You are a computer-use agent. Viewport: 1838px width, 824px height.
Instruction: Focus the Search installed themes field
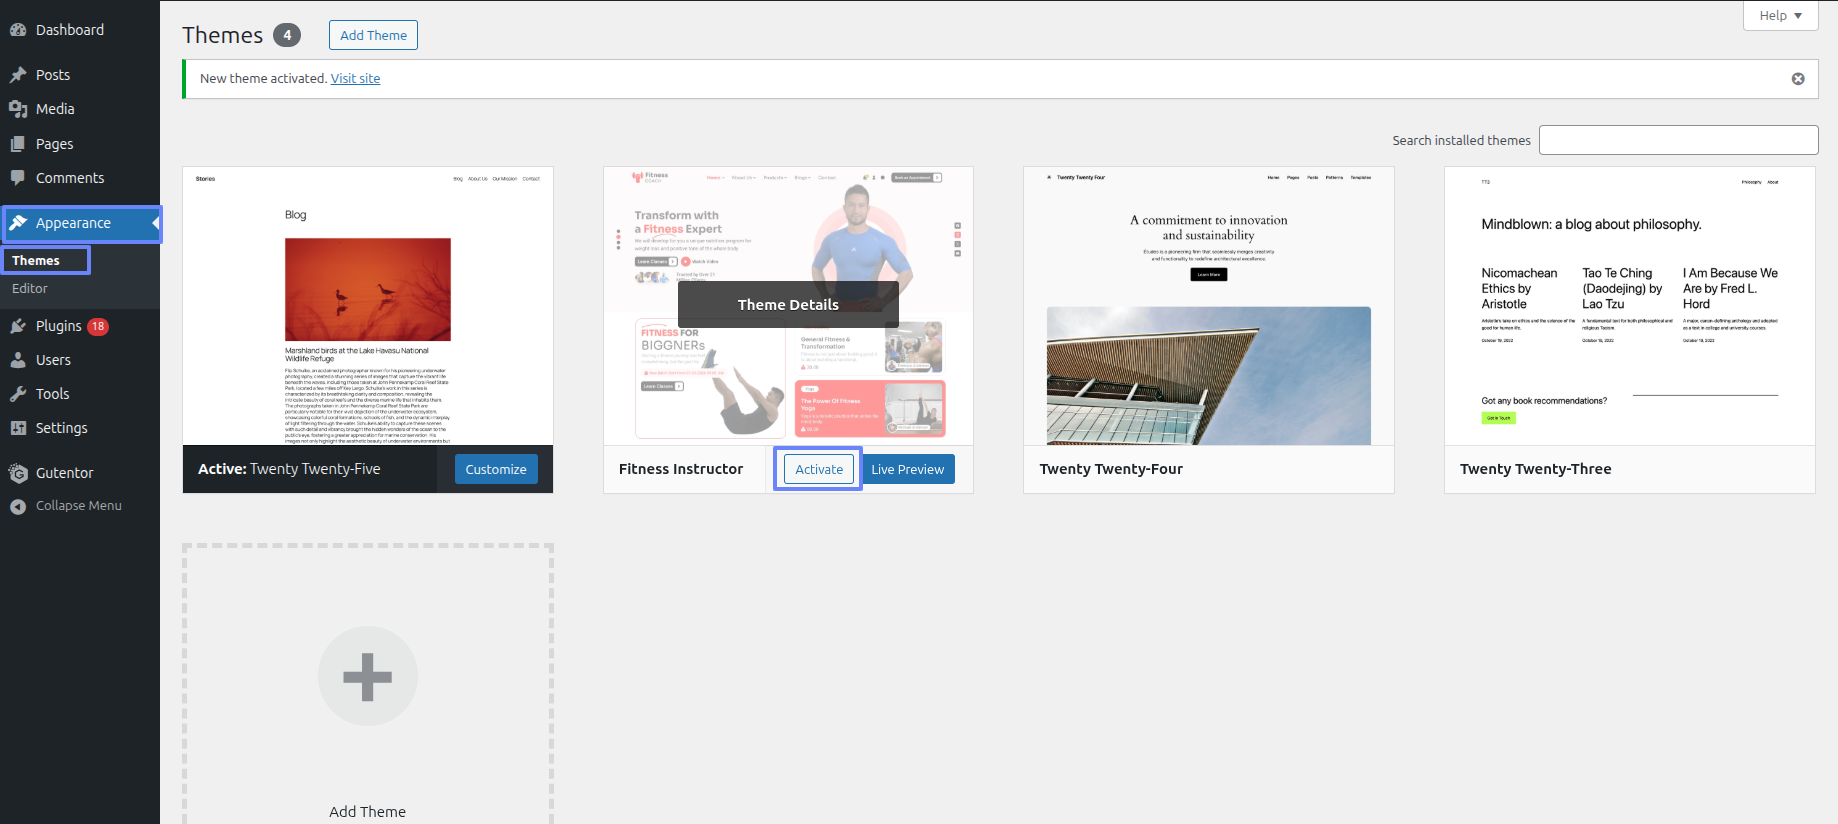pos(1677,140)
